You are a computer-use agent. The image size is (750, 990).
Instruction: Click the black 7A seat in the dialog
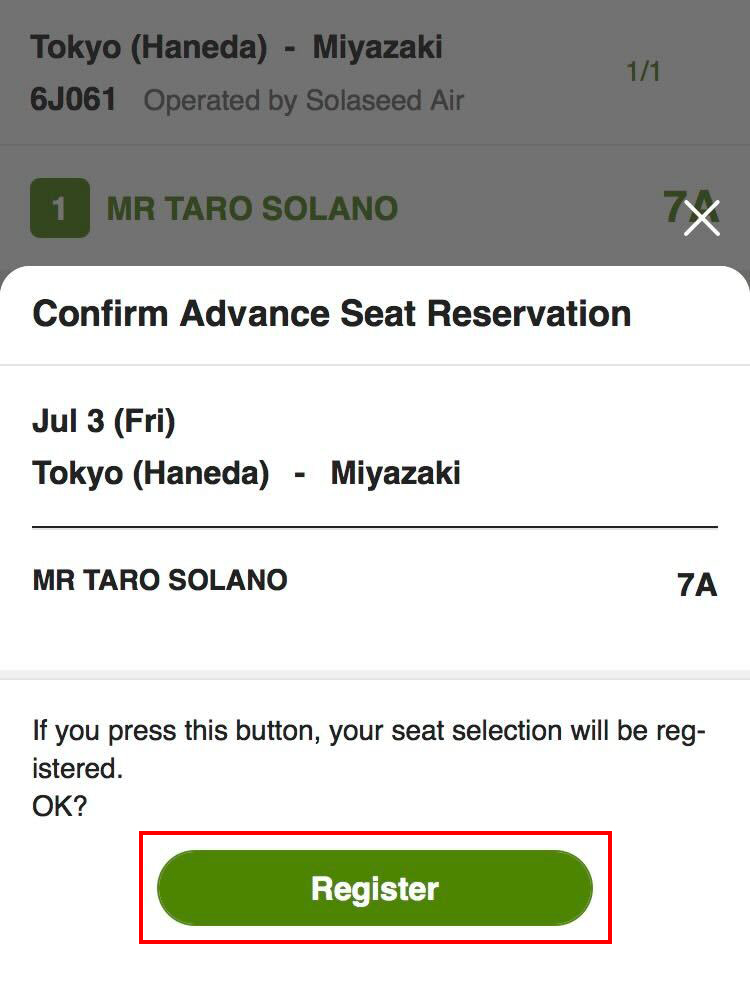(697, 585)
